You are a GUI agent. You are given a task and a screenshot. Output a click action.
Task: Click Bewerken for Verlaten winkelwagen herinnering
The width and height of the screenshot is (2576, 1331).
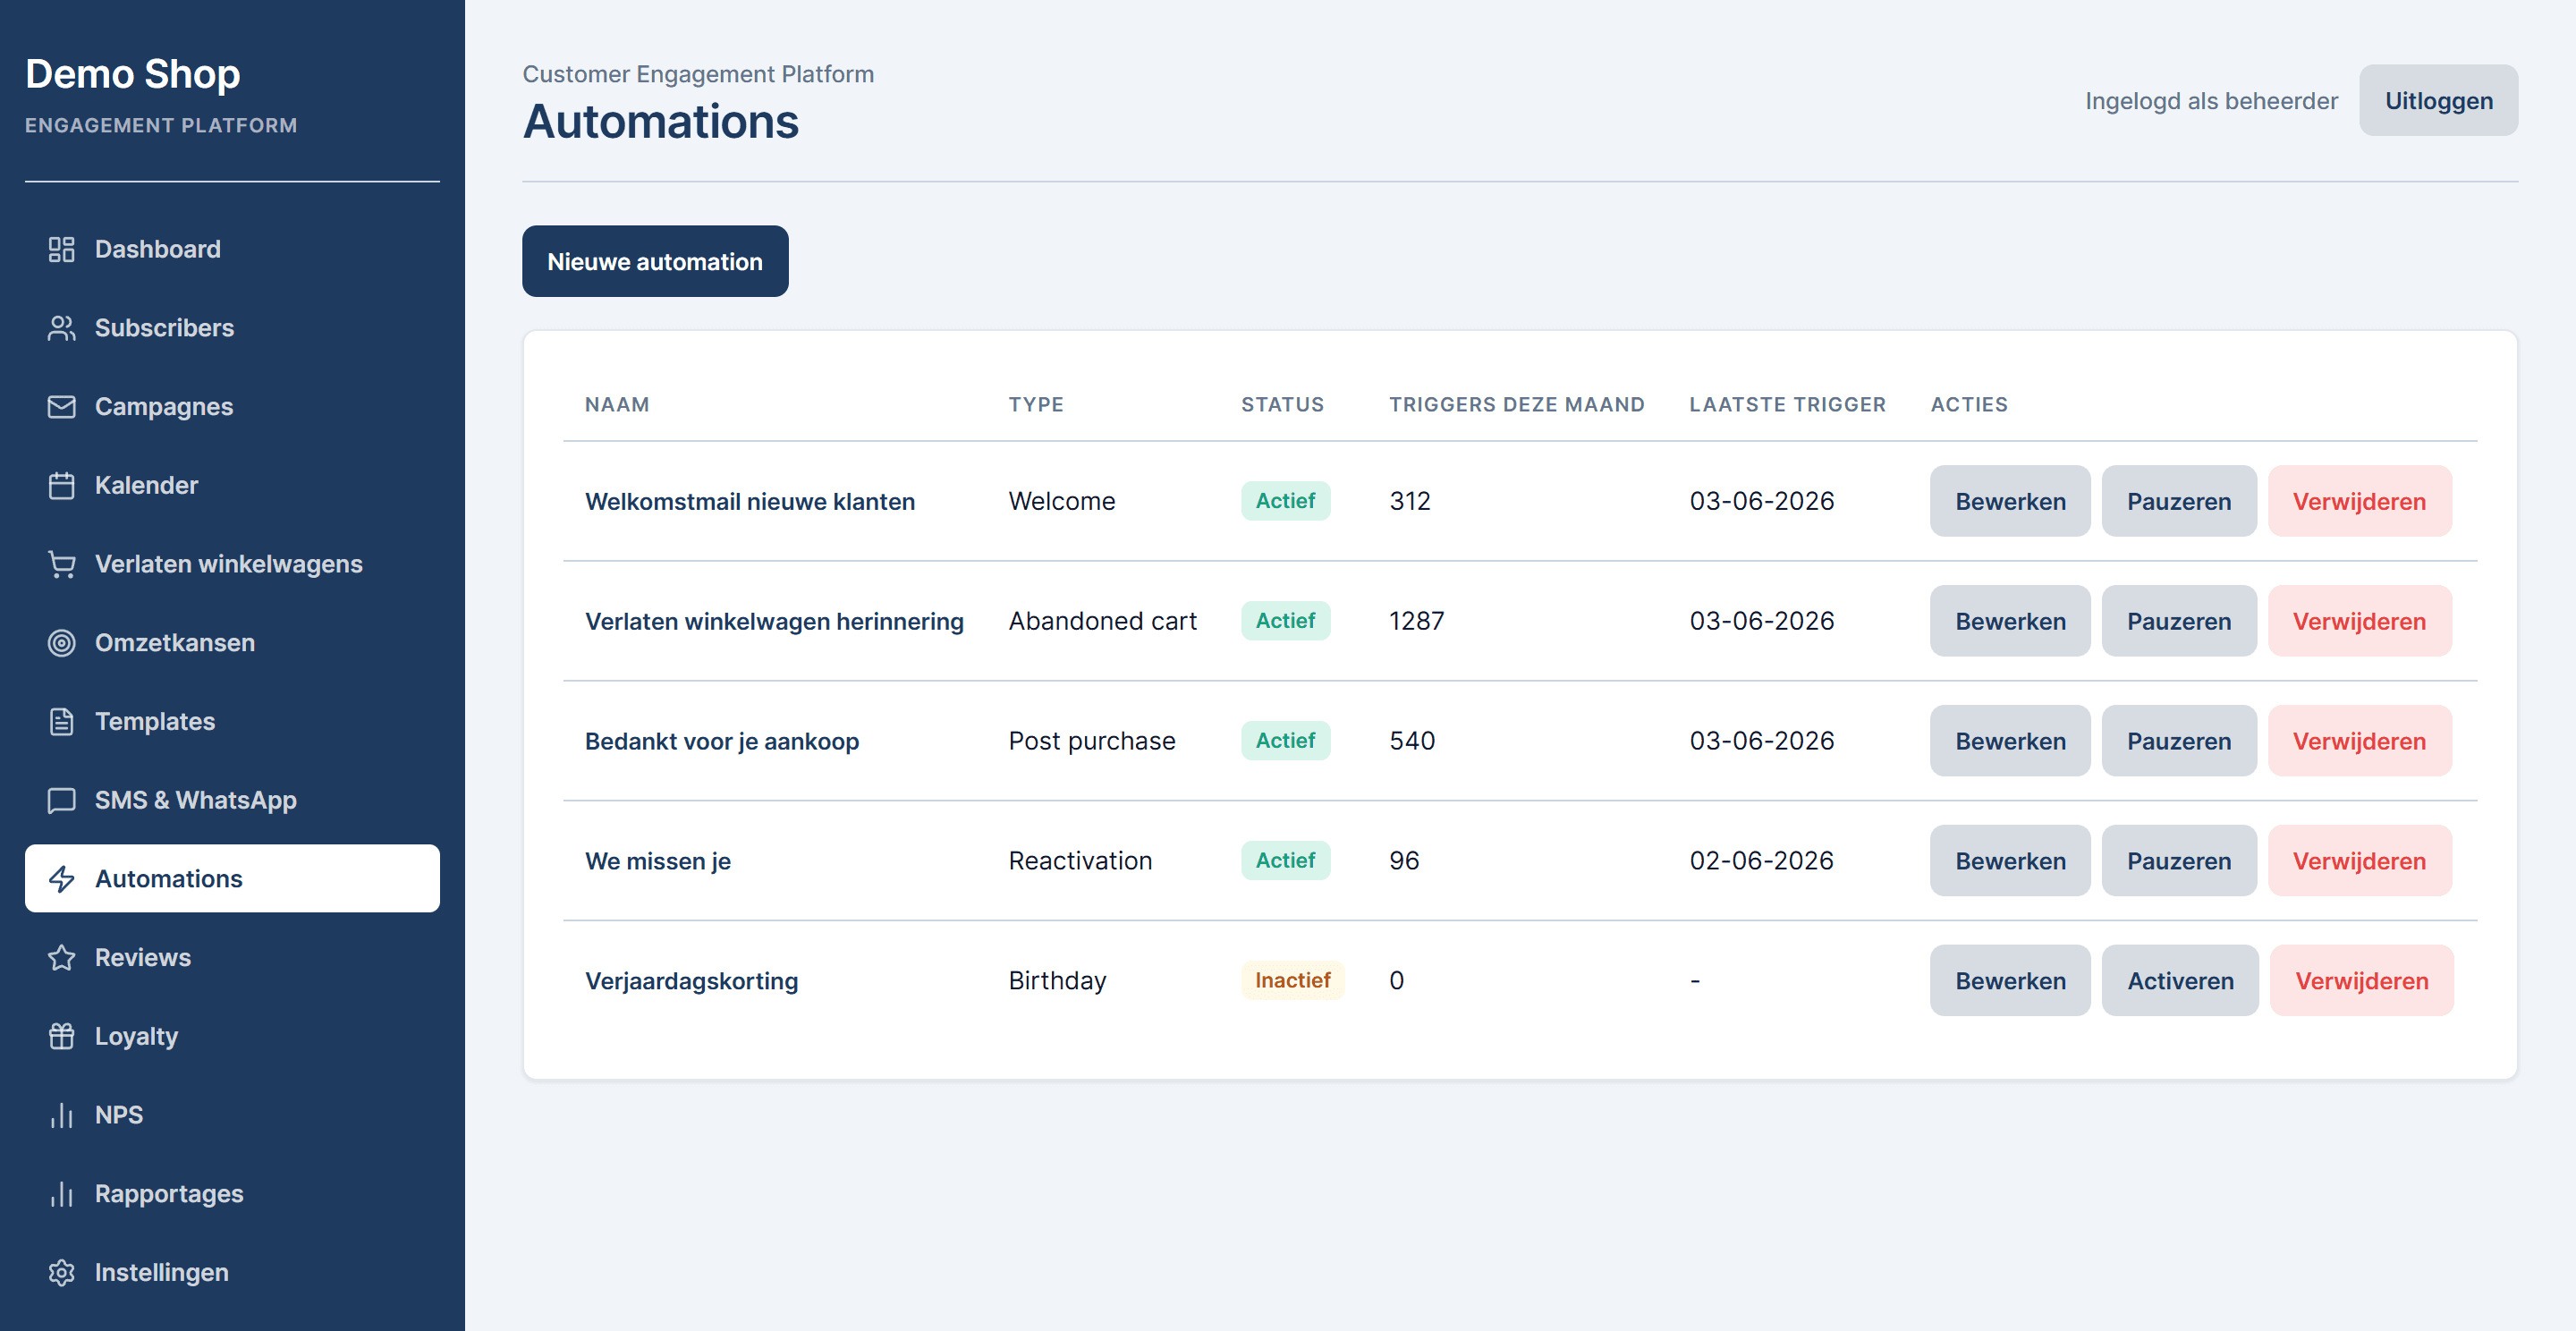(x=2010, y=621)
